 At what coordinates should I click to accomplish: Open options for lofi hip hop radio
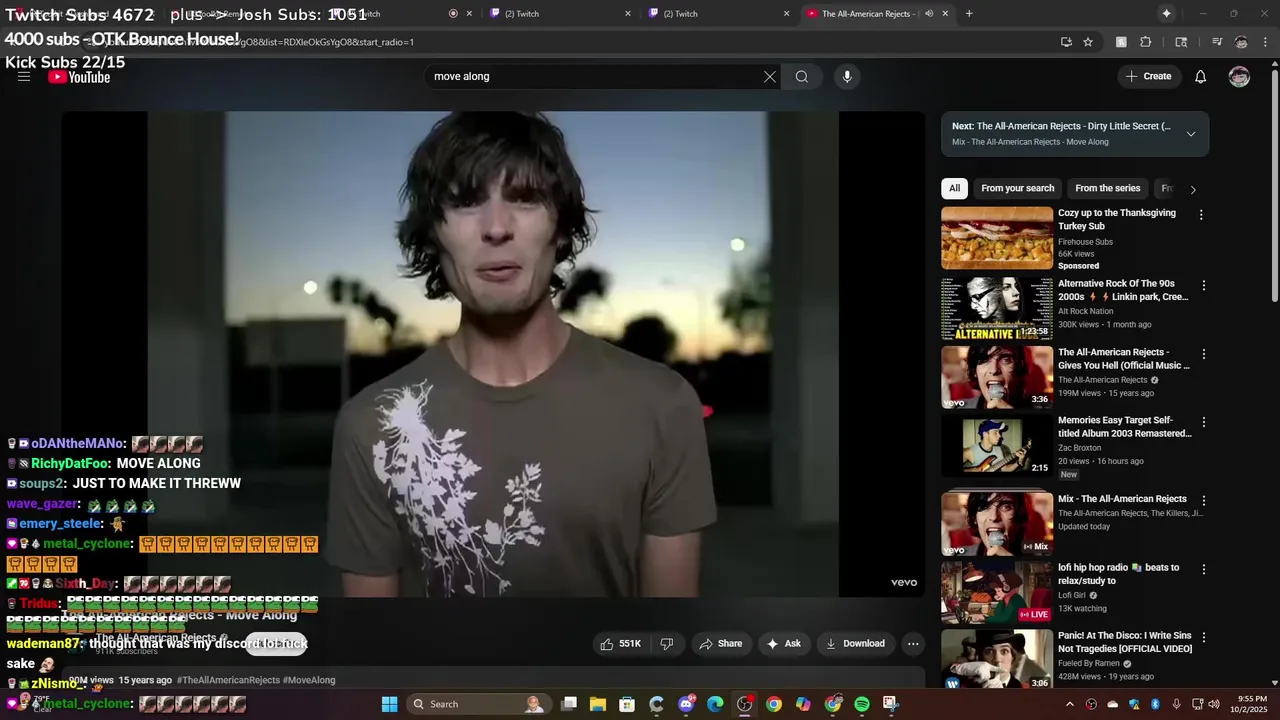pyautogui.click(x=1203, y=569)
